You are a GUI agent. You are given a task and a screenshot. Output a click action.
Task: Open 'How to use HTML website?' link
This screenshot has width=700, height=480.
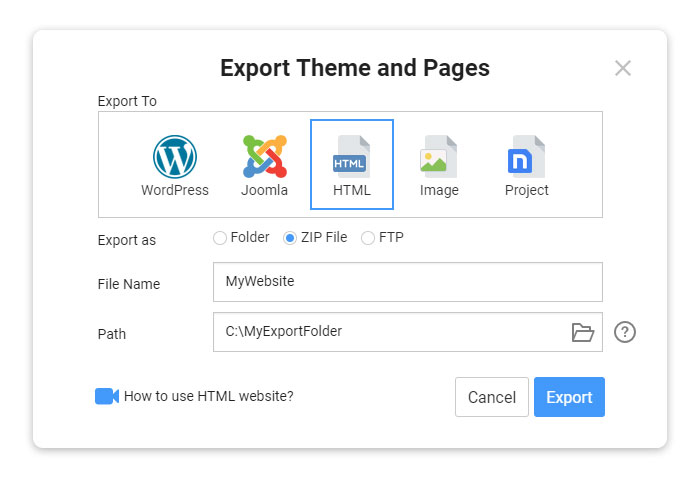coord(208,396)
